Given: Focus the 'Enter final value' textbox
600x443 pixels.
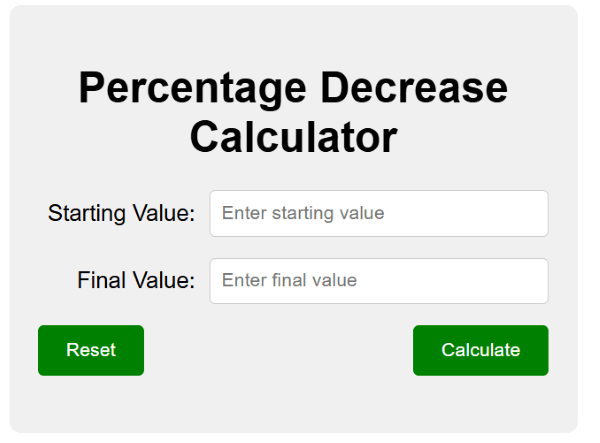Looking at the screenshot, I should 378,281.
